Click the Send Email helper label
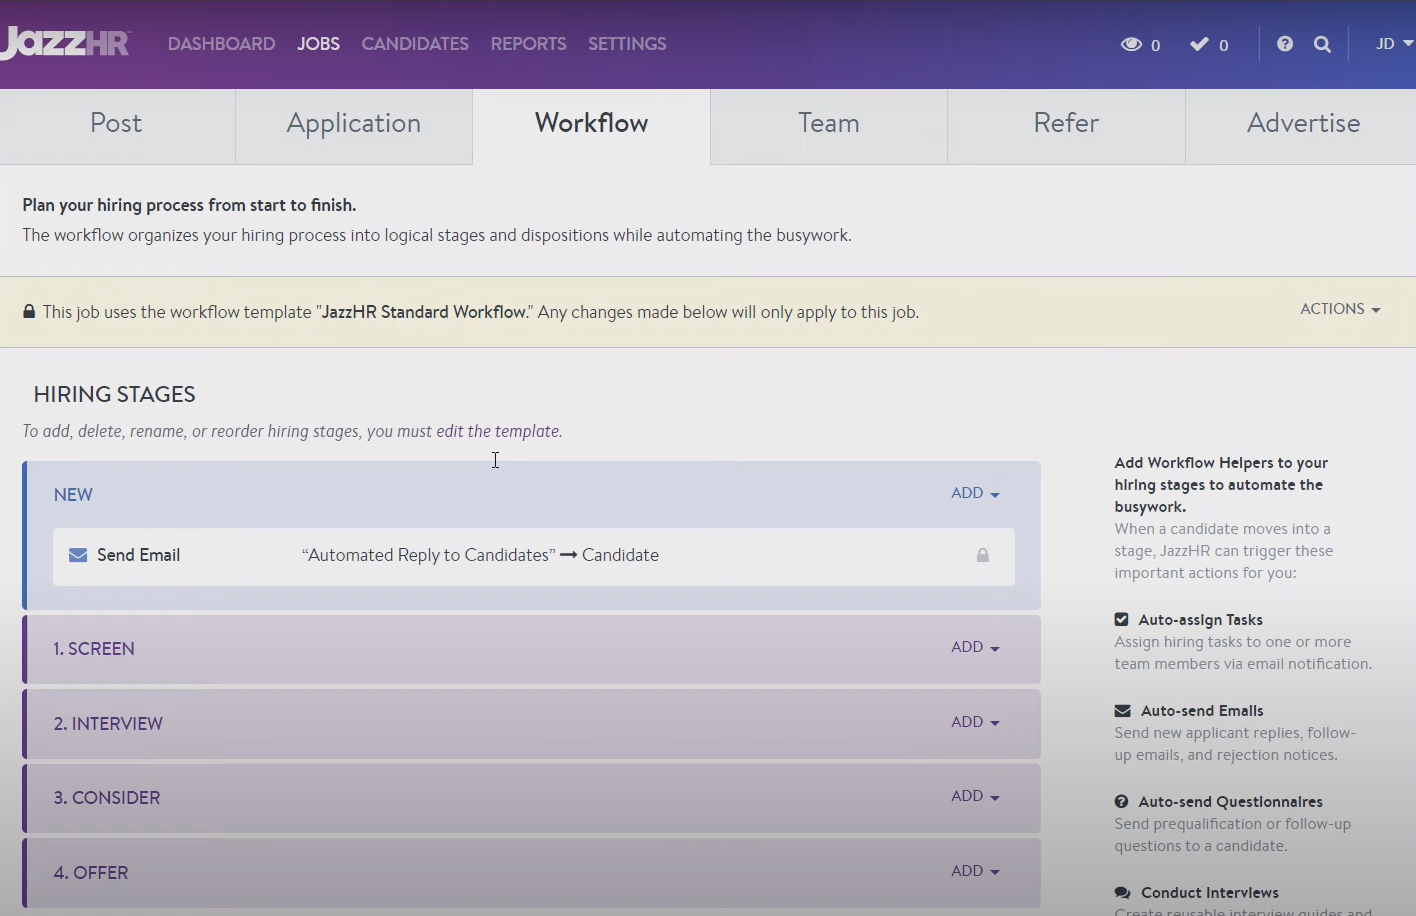1416x916 pixels. click(139, 555)
